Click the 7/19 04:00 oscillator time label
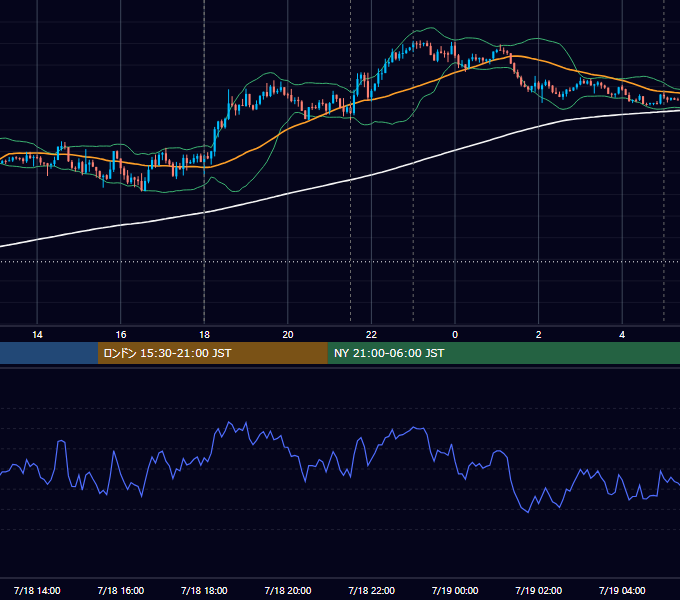680x600 pixels. point(622,590)
